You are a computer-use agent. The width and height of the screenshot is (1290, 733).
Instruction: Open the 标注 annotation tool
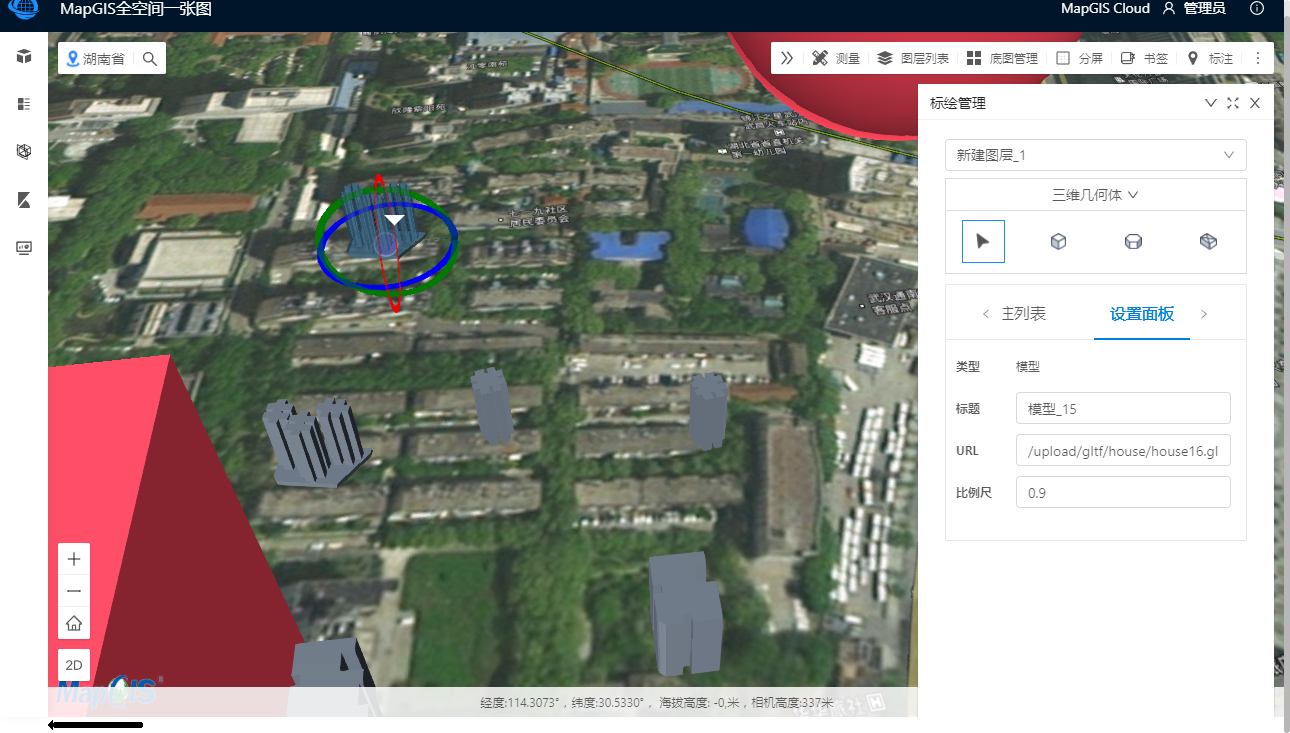click(x=1209, y=58)
